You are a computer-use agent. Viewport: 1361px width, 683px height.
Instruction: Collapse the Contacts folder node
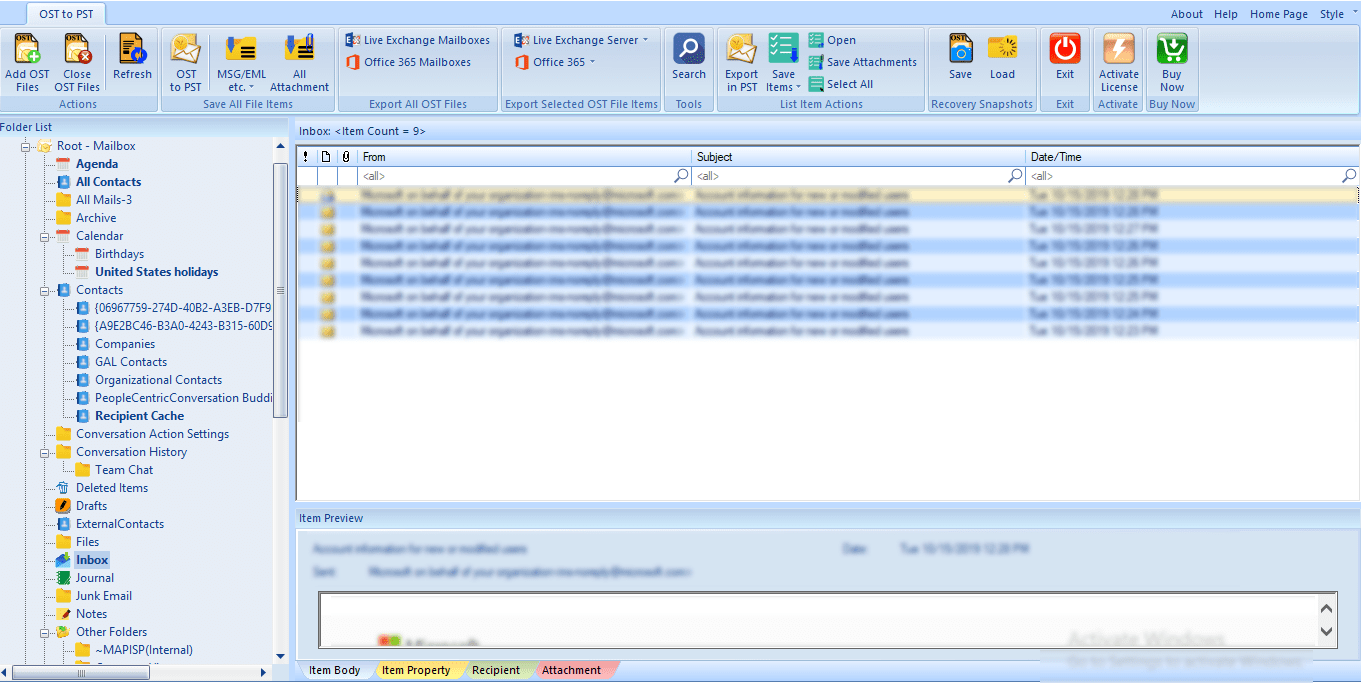(45, 290)
